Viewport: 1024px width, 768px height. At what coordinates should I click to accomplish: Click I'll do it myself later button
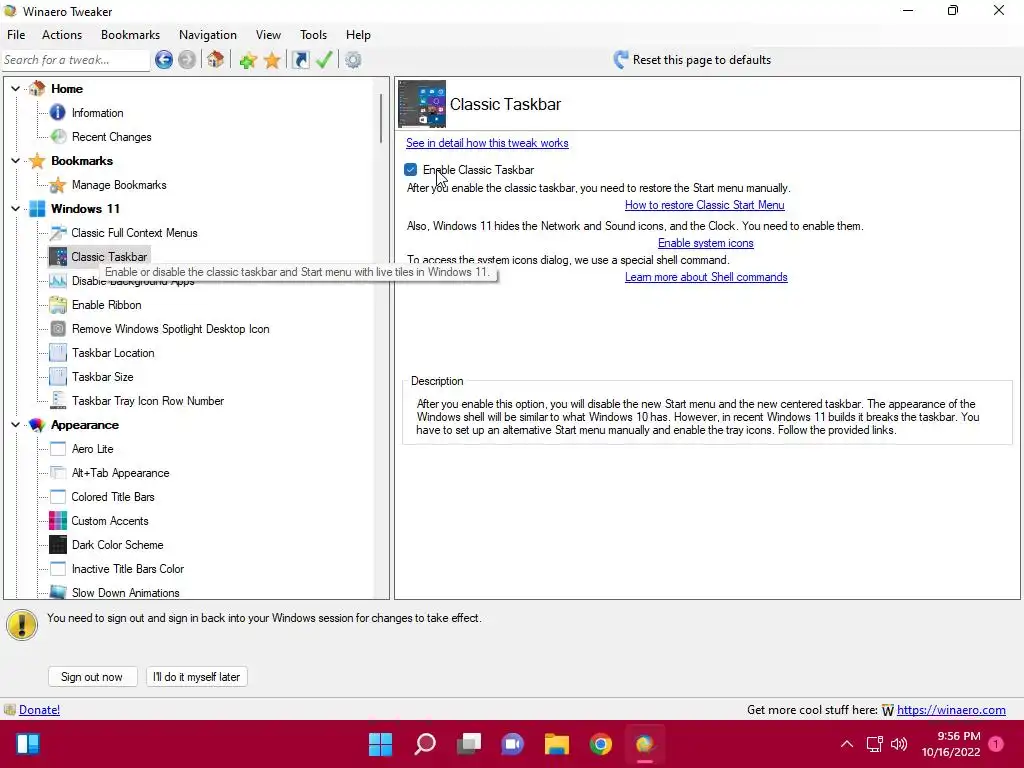(x=197, y=677)
